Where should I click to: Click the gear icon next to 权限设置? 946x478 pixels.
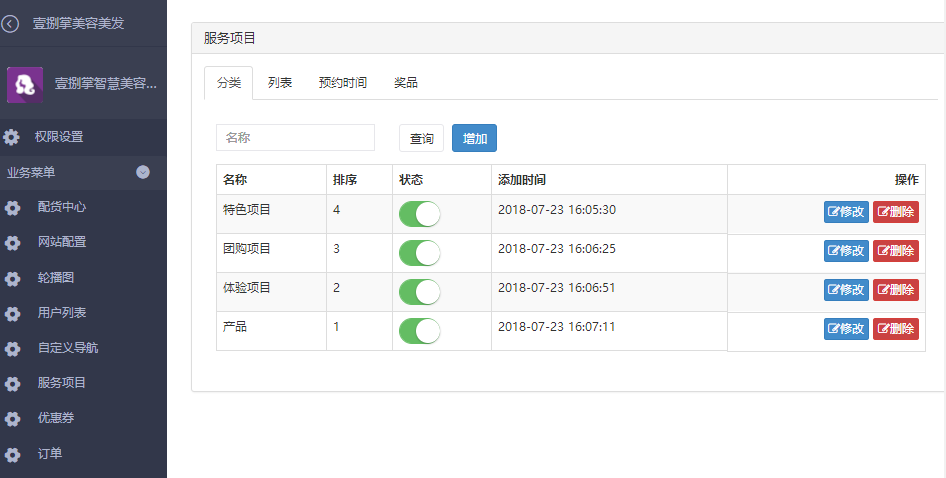pyautogui.click(x=11, y=137)
